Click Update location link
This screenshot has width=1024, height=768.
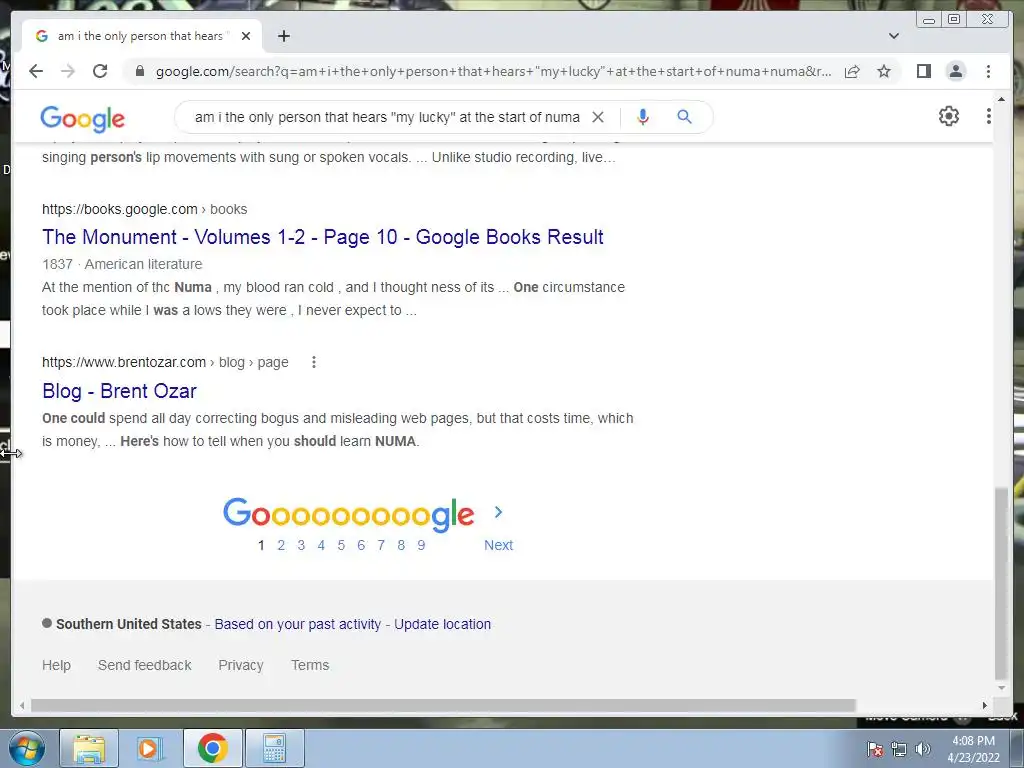[x=442, y=624]
